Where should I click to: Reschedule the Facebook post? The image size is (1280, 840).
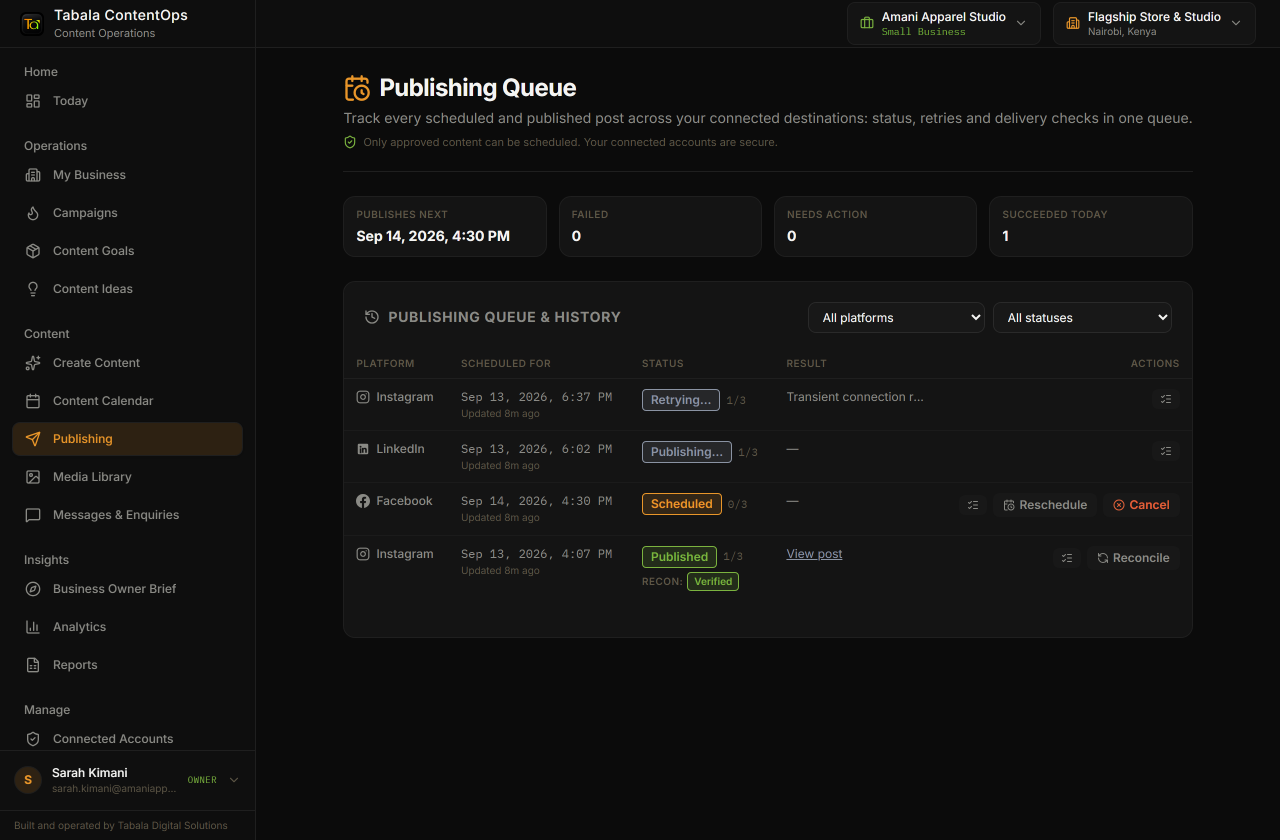pyautogui.click(x=1045, y=505)
